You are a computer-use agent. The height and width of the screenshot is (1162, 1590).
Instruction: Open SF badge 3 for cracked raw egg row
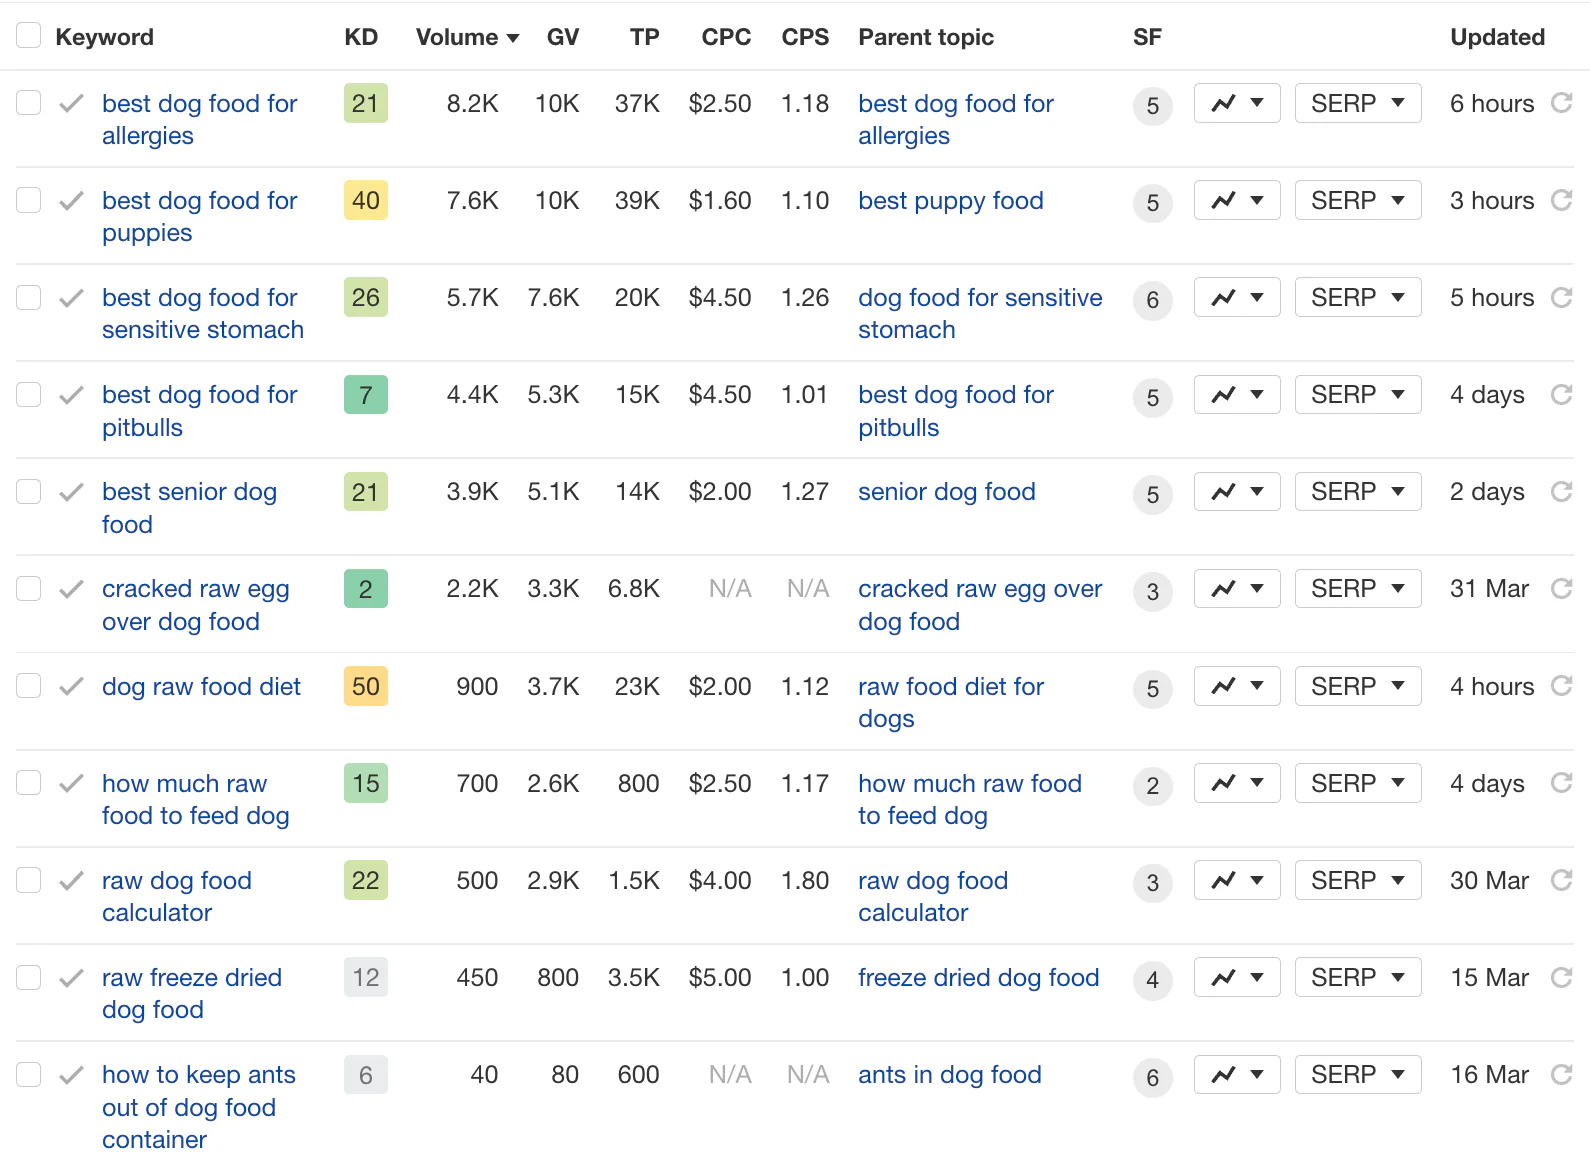(x=1152, y=591)
